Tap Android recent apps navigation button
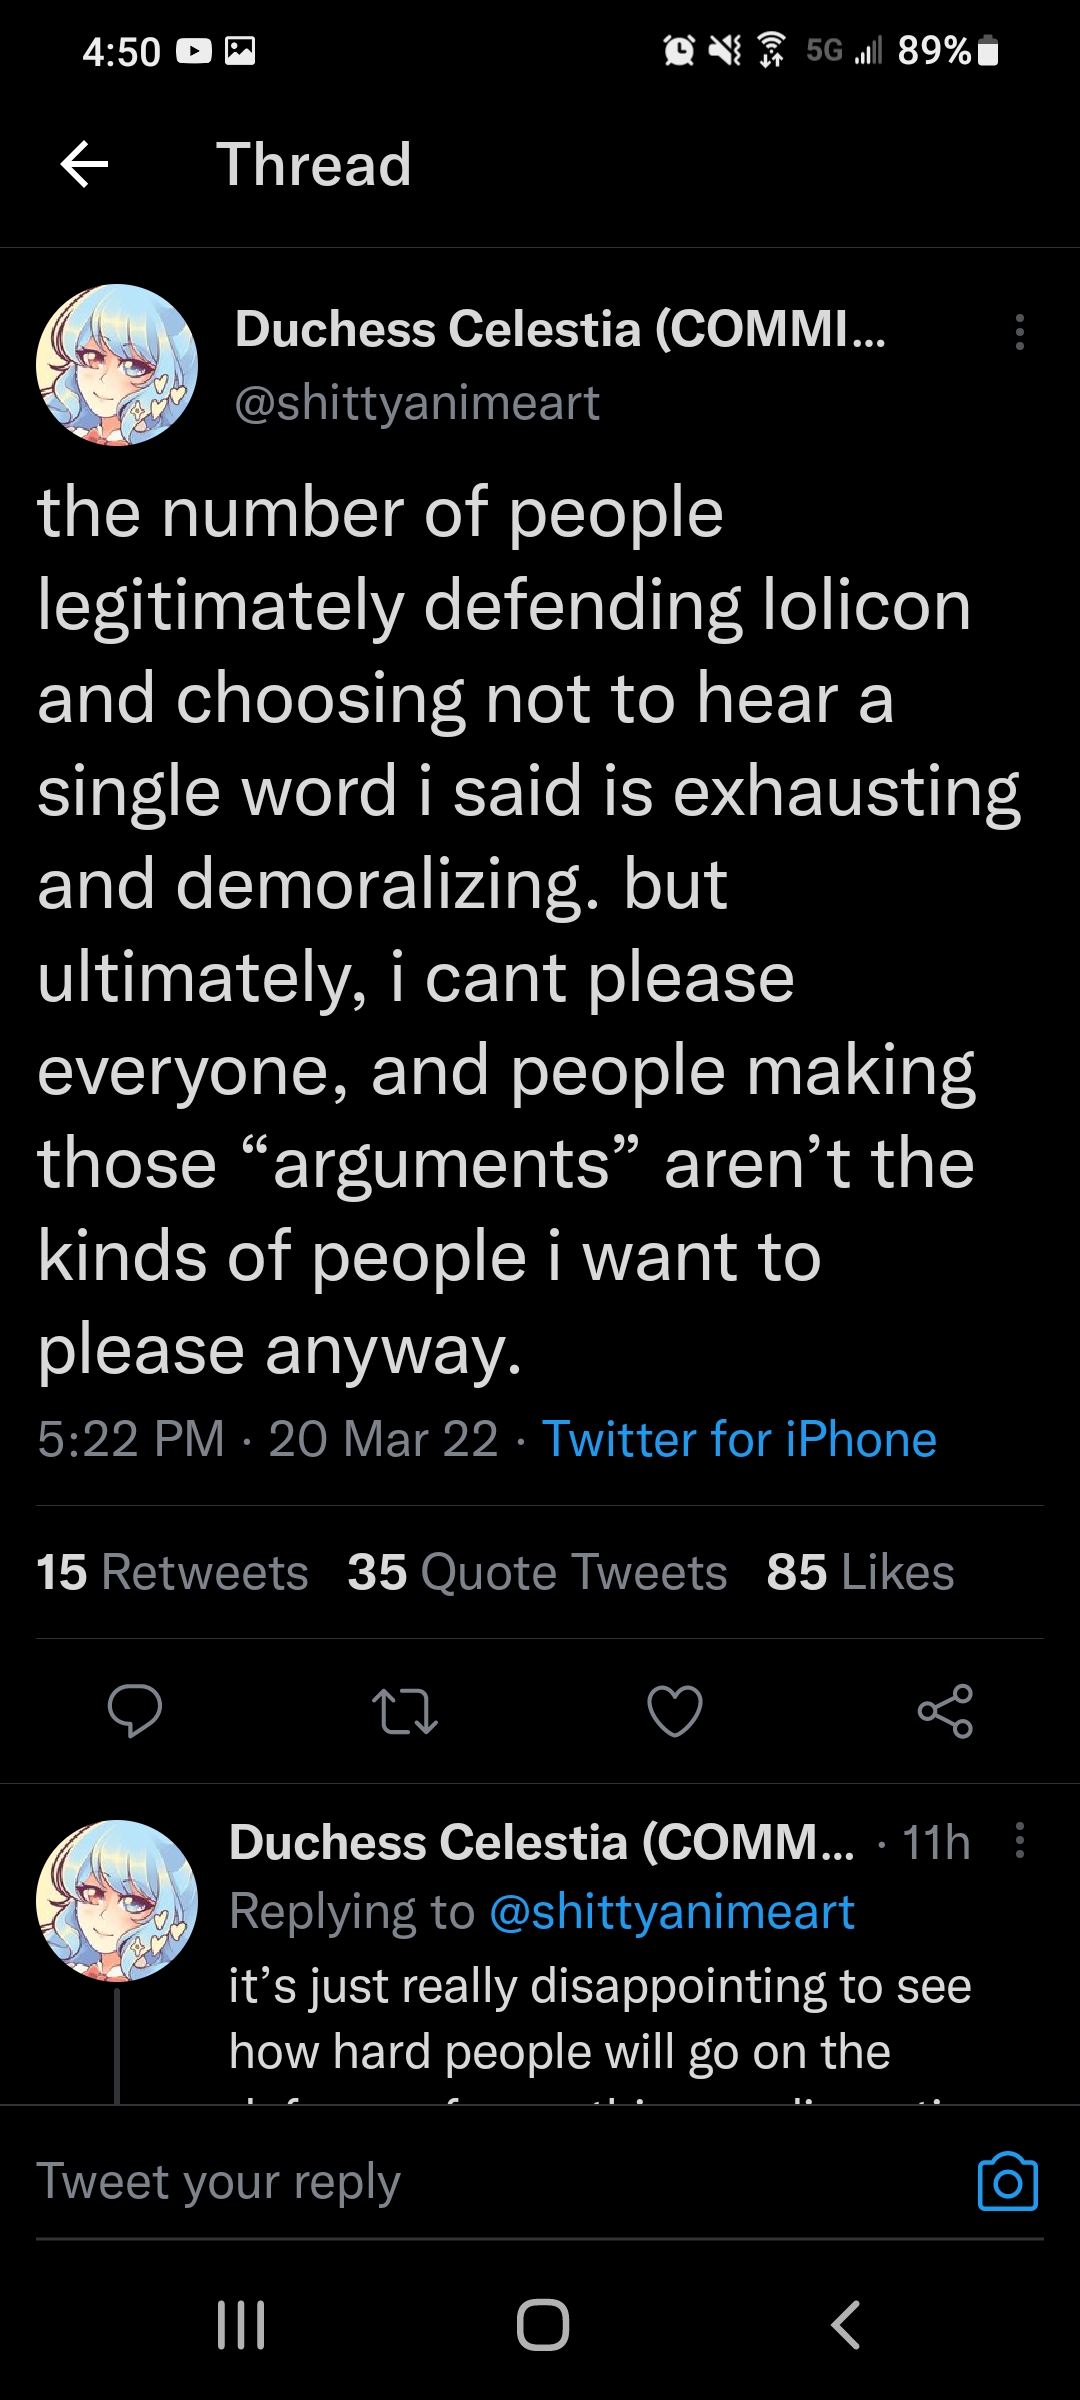 [x=241, y=2324]
